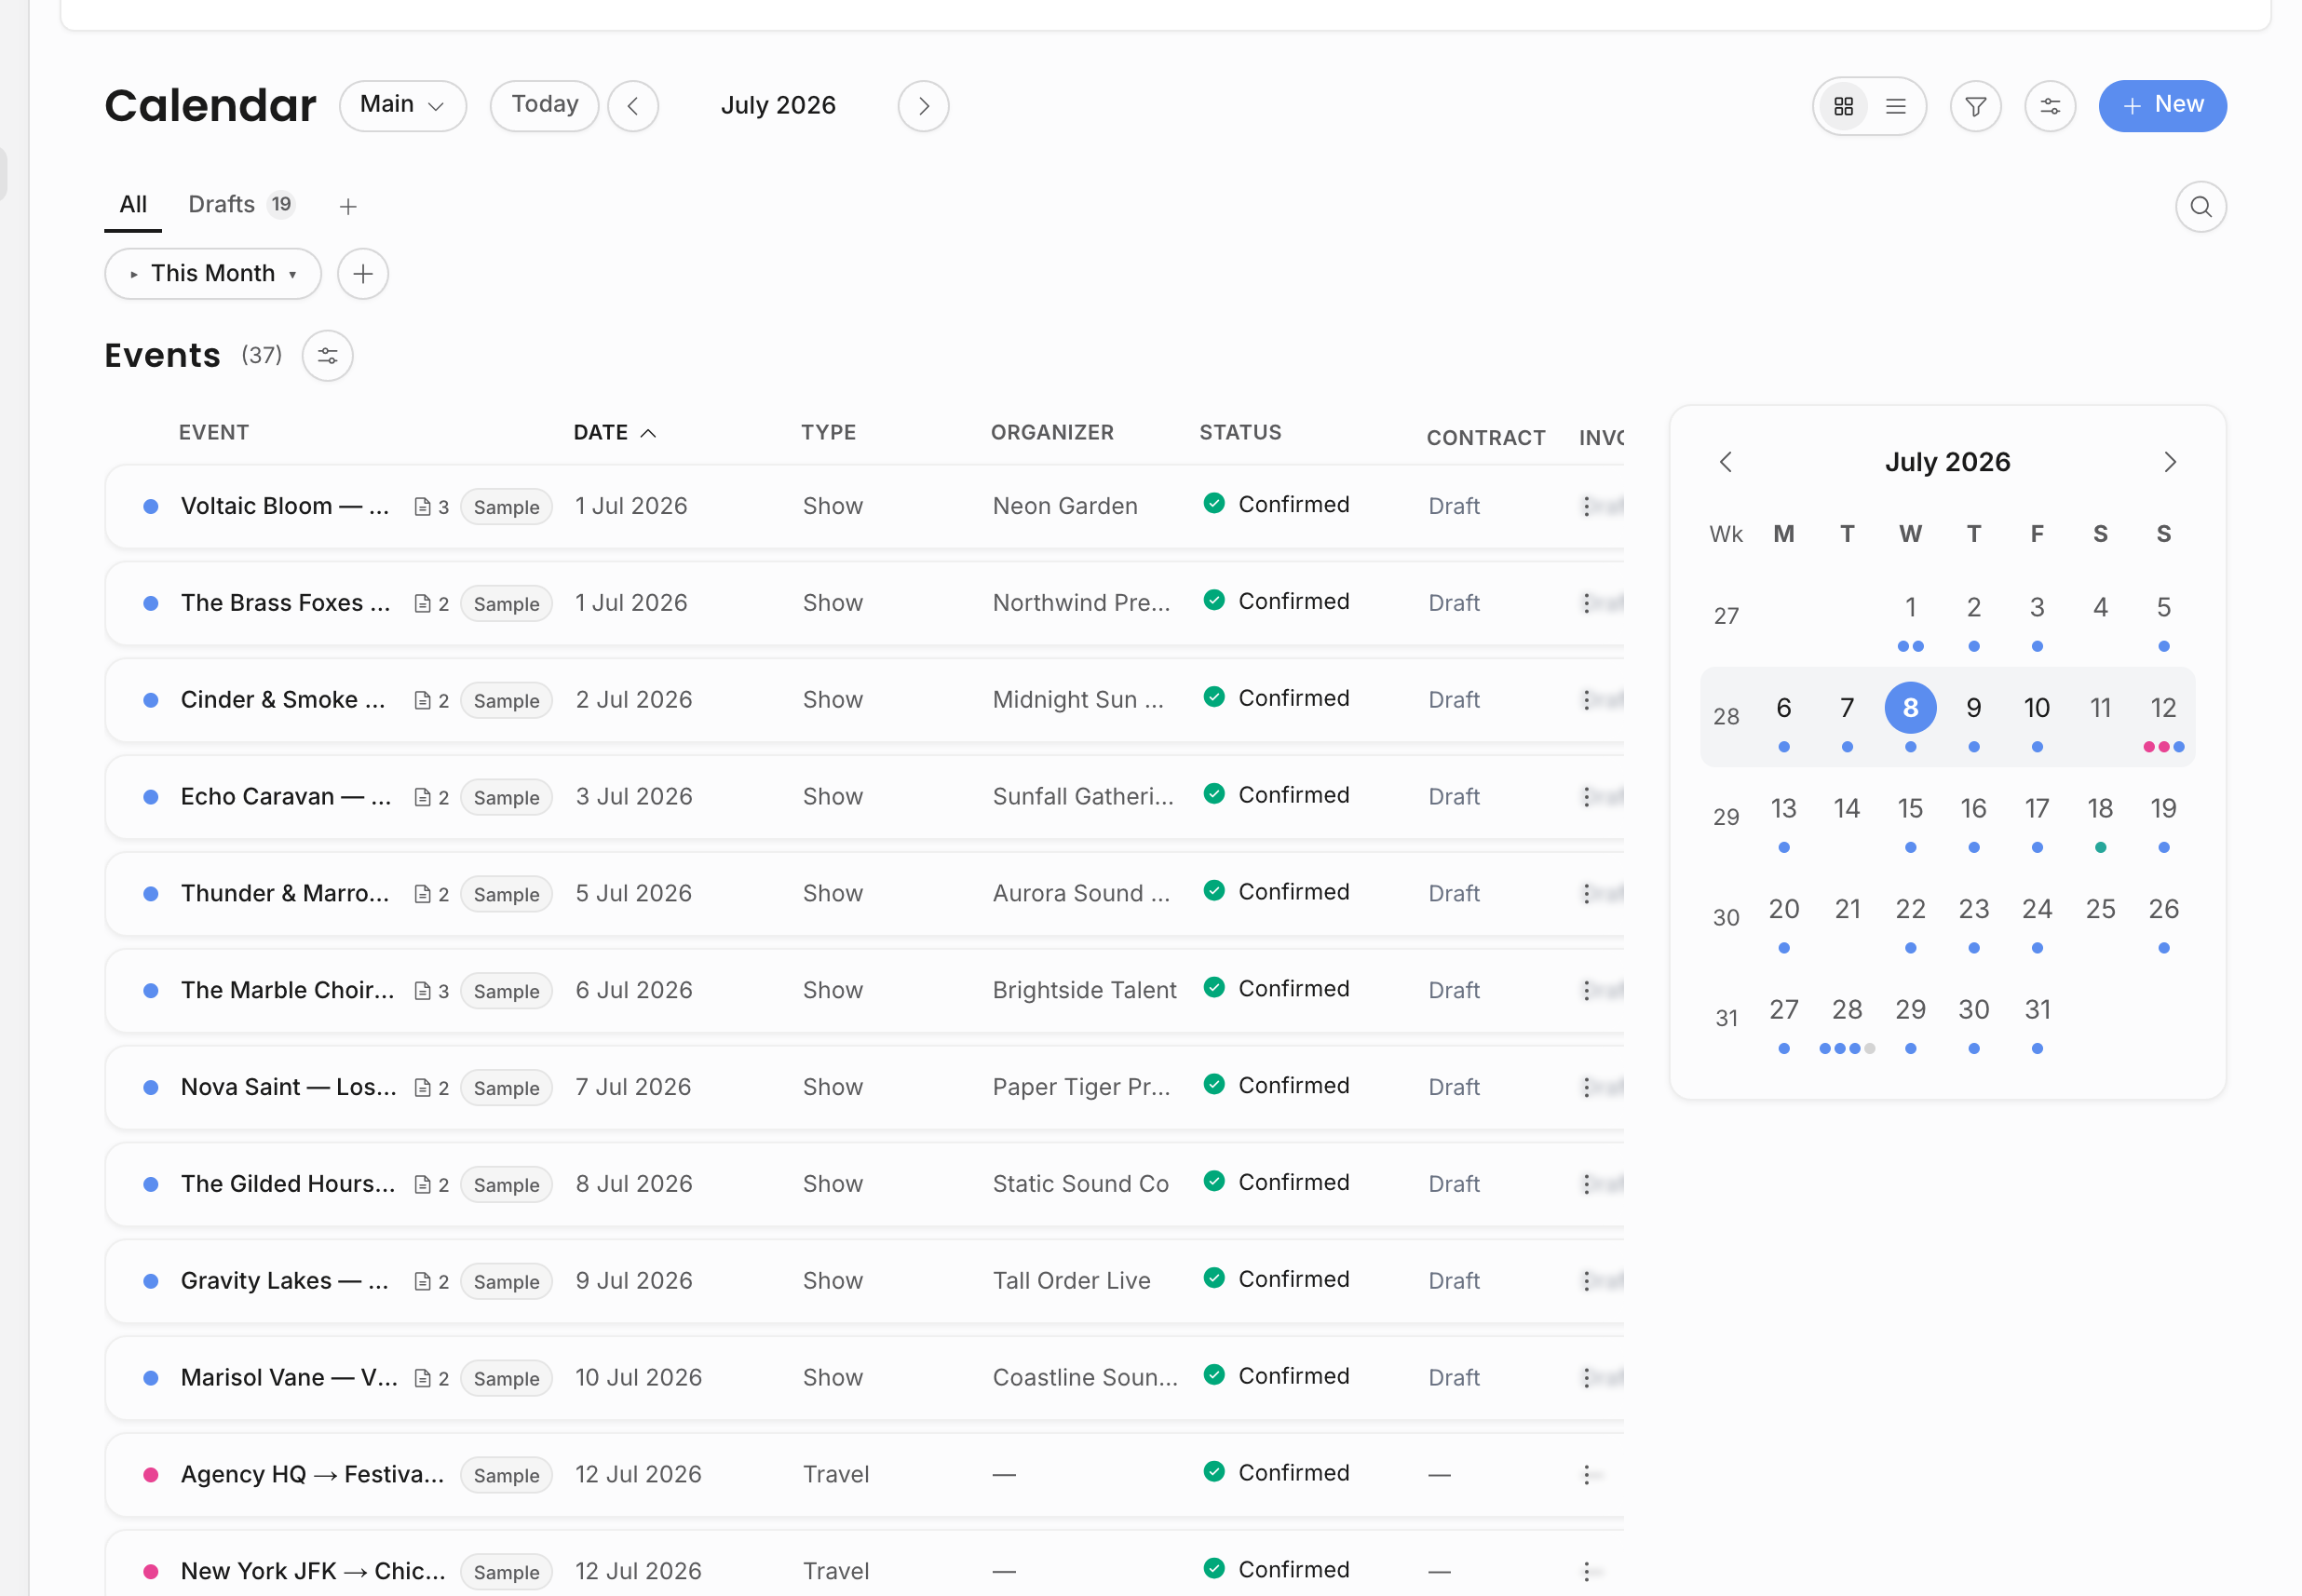This screenshot has width=2302, height=1596.
Task: Click Draft contract on Cinder & Smoke row
Action: coord(1453,700)
